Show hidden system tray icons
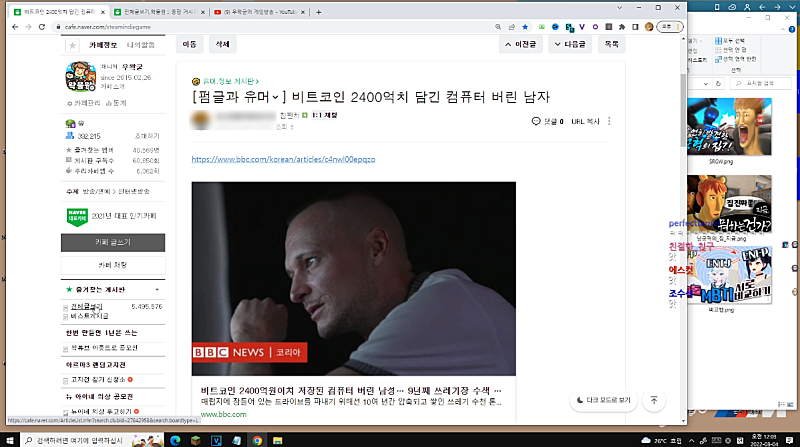This screenshot has width=800, height=447. tap(691, 440)
